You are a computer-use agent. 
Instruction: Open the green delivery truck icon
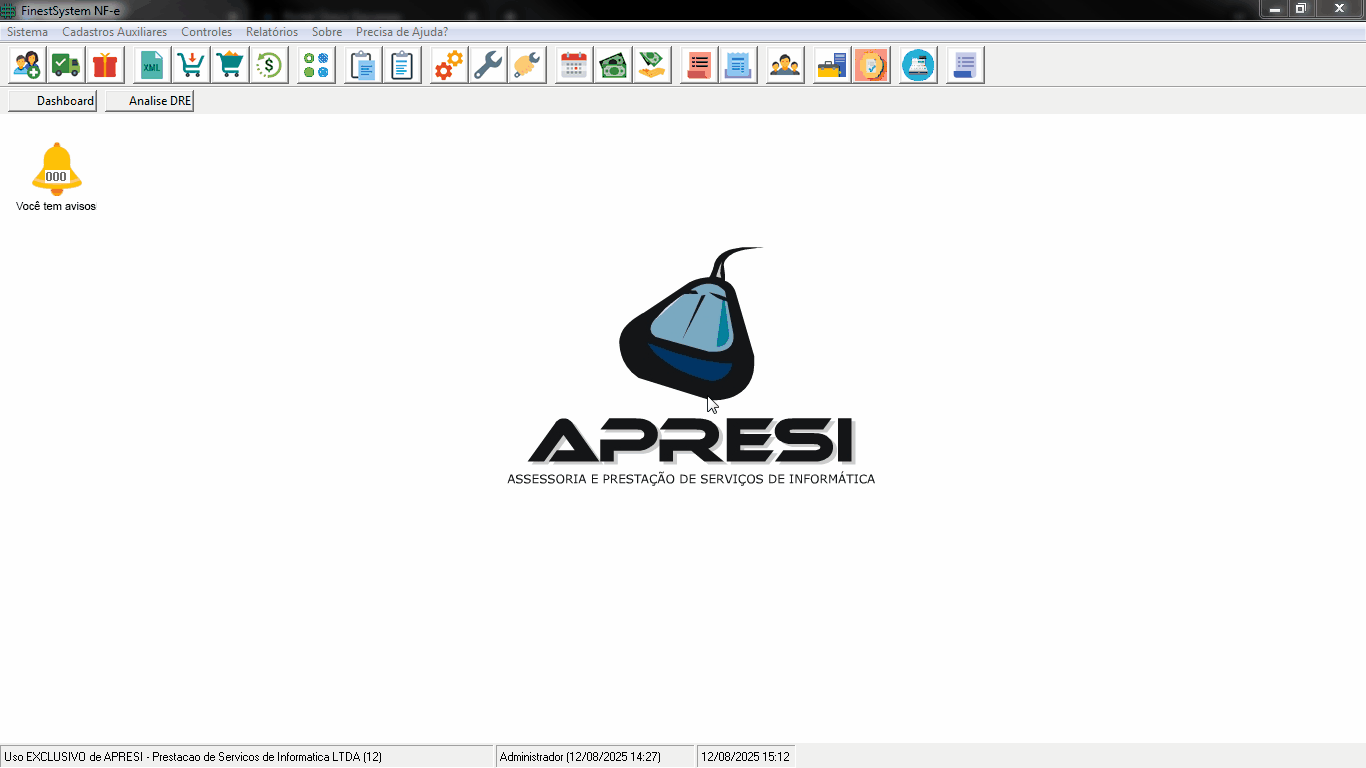pyautogui.click(x=66, y=66)
